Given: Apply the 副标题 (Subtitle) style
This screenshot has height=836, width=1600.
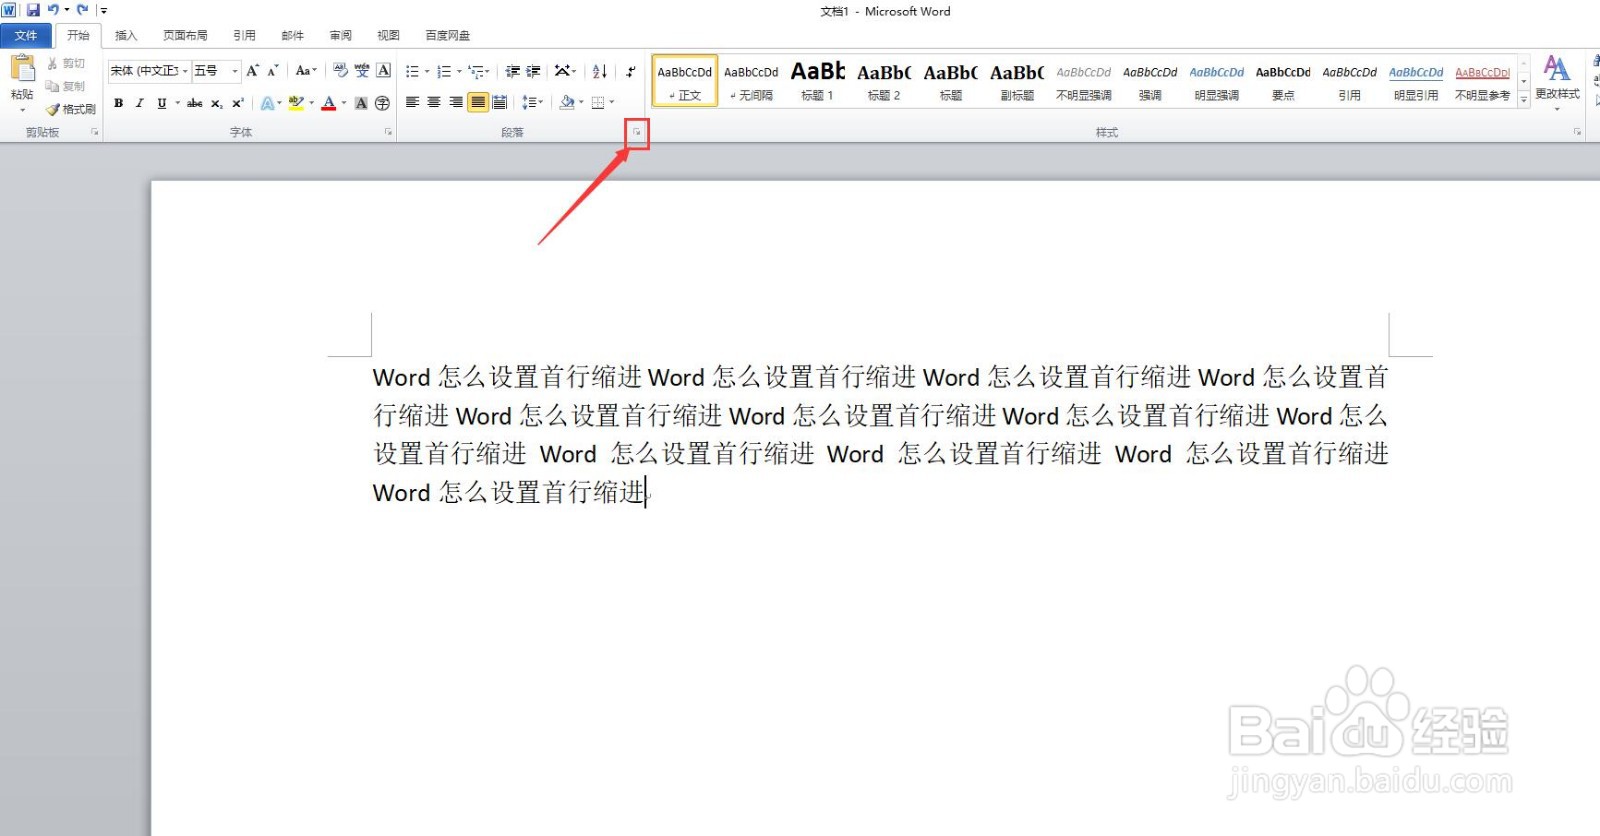Looking at the screenshot, I should (1017, 80).
